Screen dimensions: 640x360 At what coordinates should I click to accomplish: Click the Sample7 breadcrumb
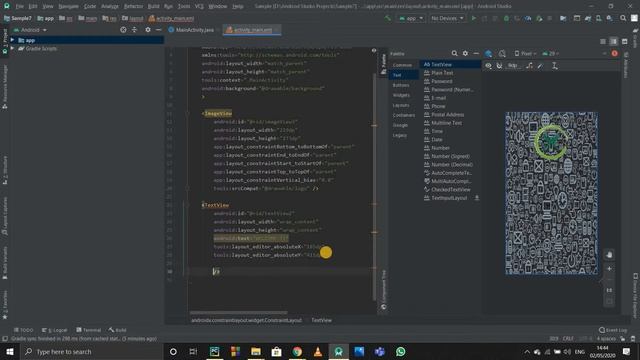pyautogui.click(x=18, y=18)
